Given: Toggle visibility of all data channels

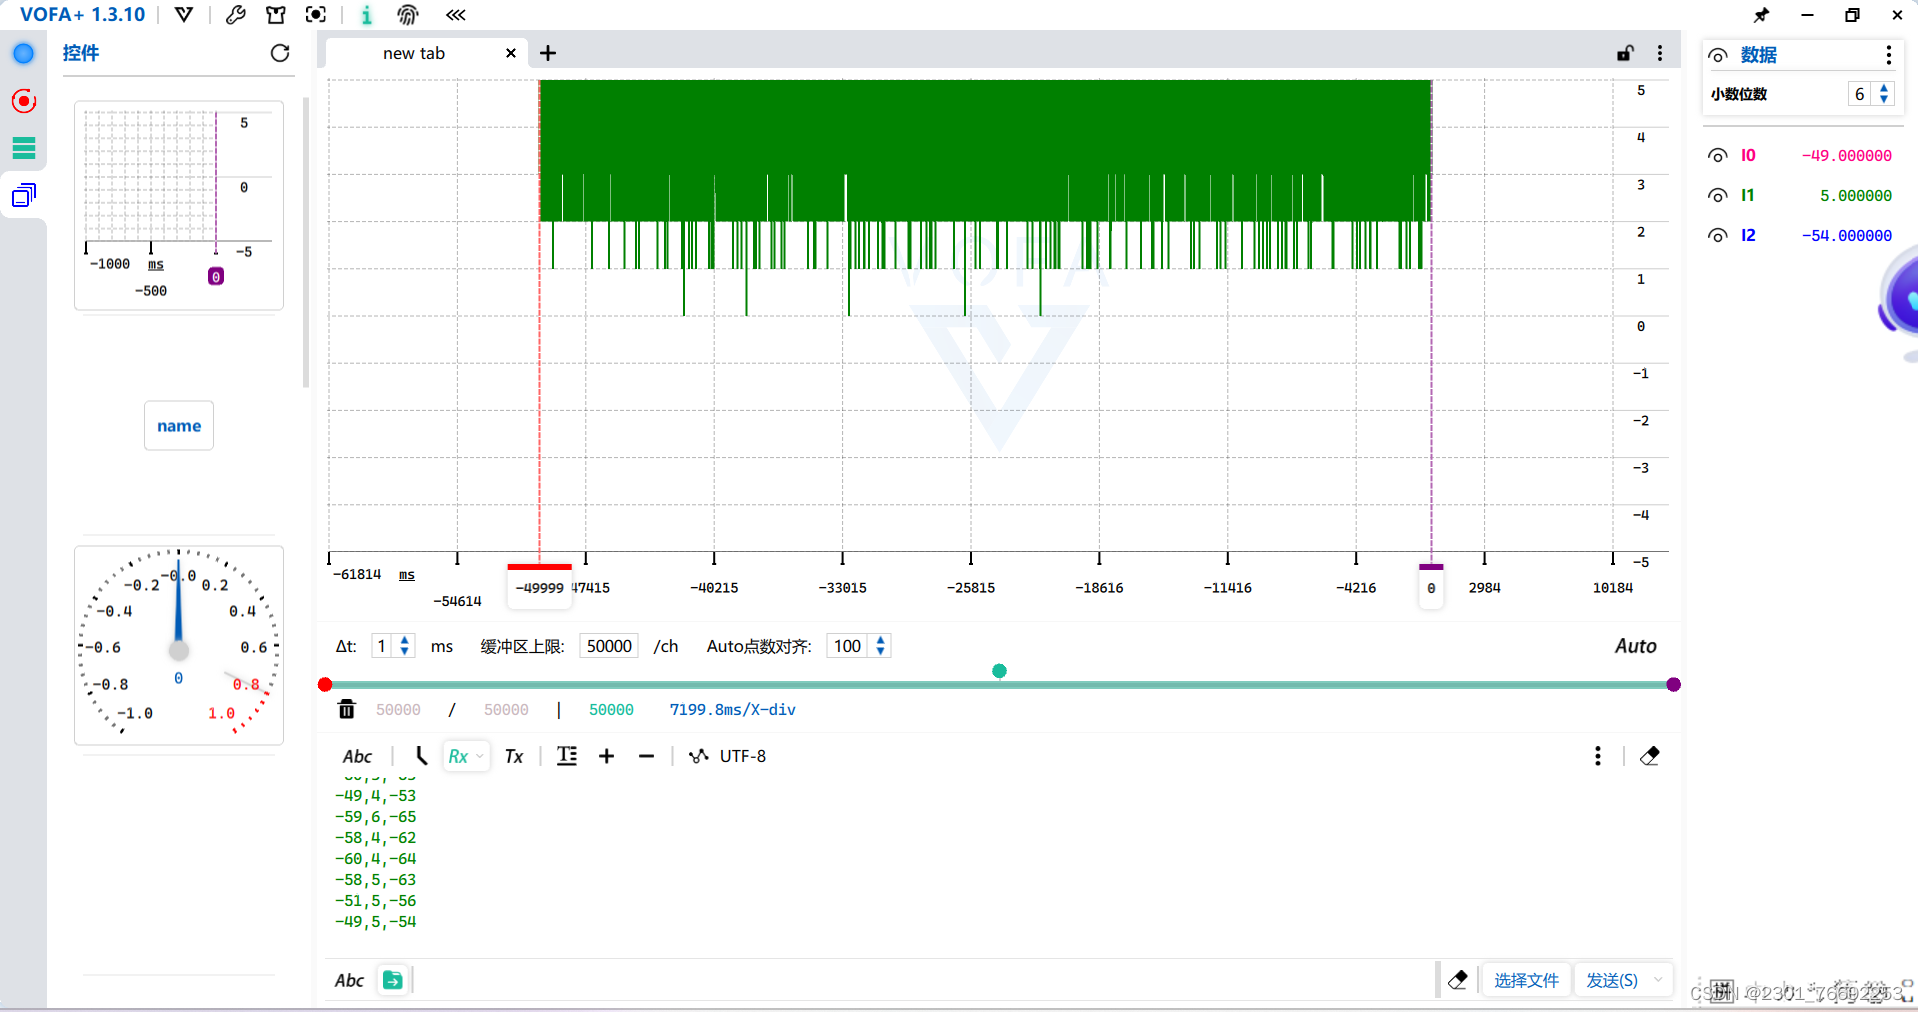Looking at the screenshot, I should click(x=1718, y=56).
